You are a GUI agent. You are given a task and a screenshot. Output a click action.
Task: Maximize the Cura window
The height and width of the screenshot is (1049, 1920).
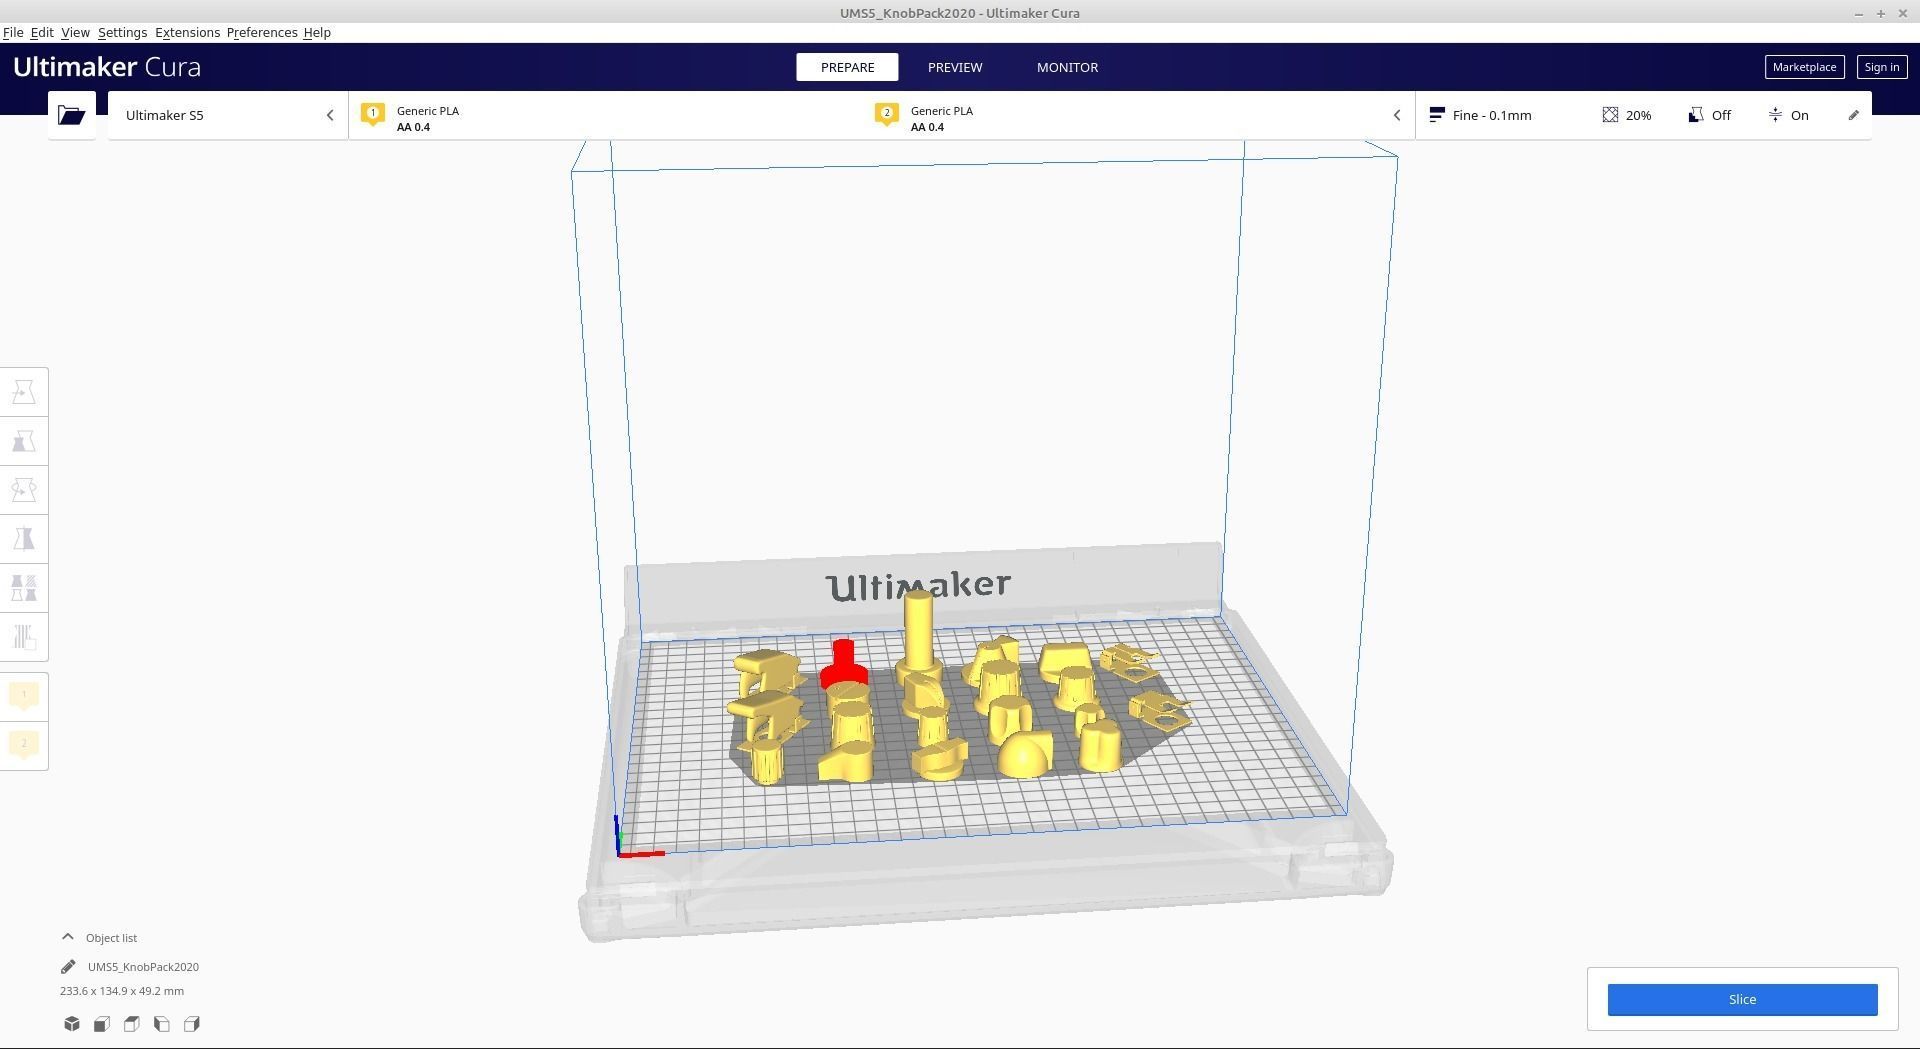1881,13
